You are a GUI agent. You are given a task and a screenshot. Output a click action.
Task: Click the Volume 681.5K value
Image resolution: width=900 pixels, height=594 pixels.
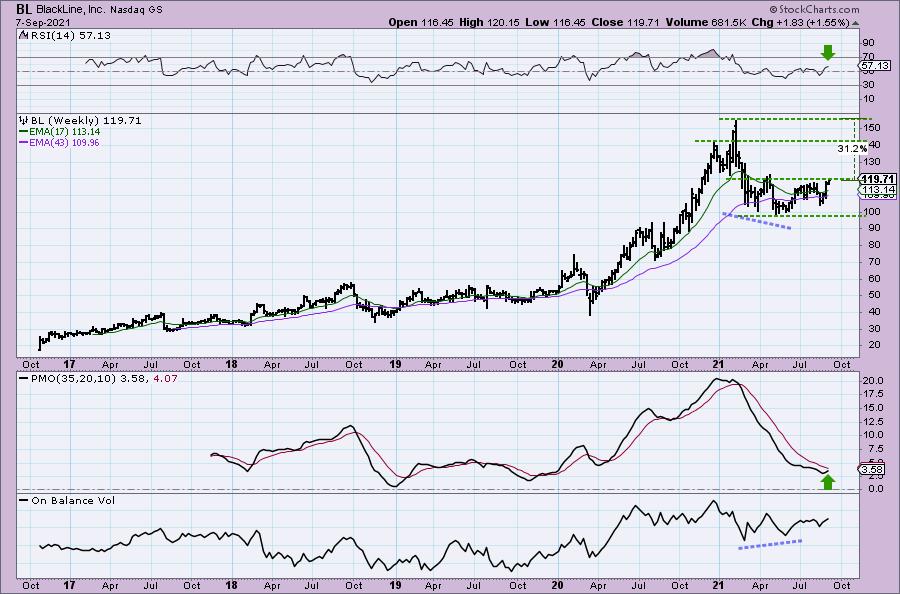point(707,22)
